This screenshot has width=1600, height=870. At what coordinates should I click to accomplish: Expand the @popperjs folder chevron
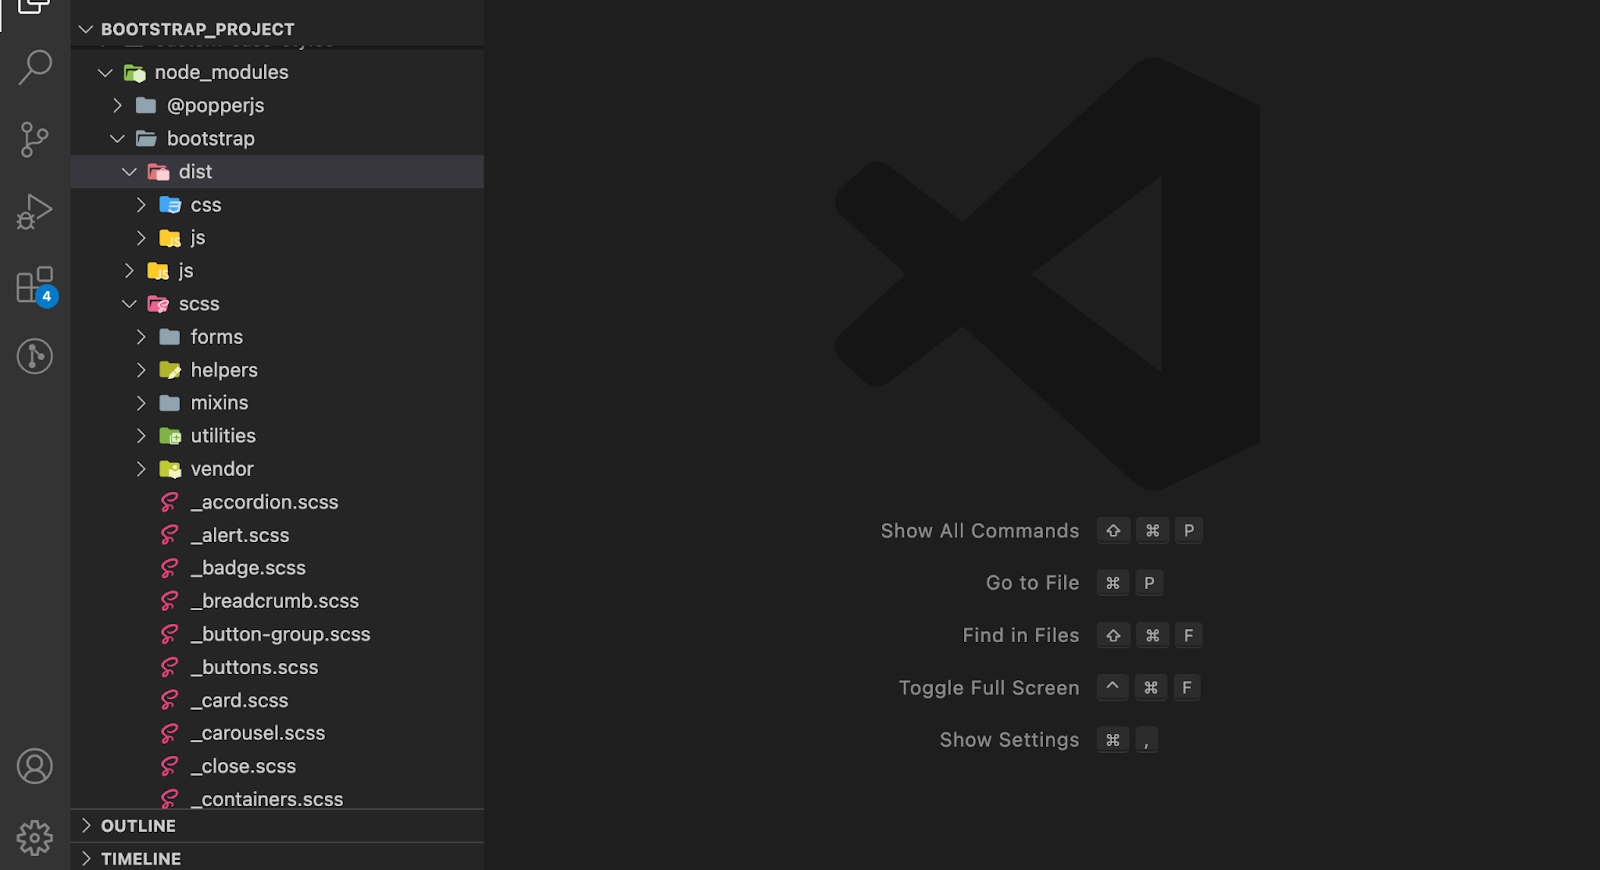tap(117, 105)
